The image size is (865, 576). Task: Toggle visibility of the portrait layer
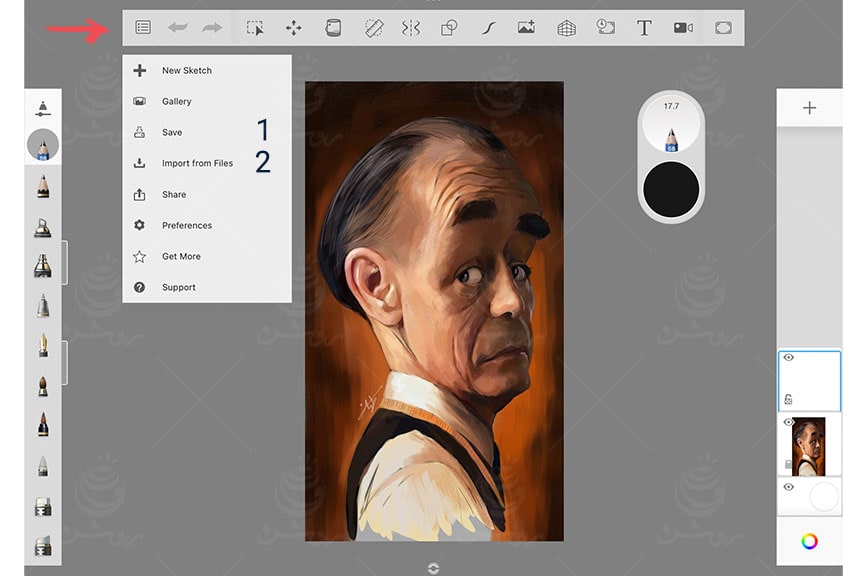(x=790, y=422)
